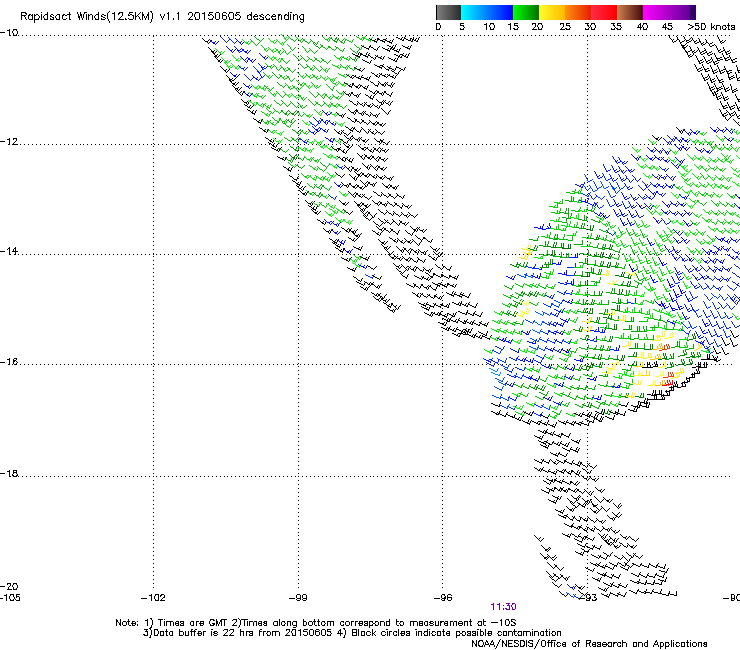Click the '-20' latitude axis label

tap(9, 586)
